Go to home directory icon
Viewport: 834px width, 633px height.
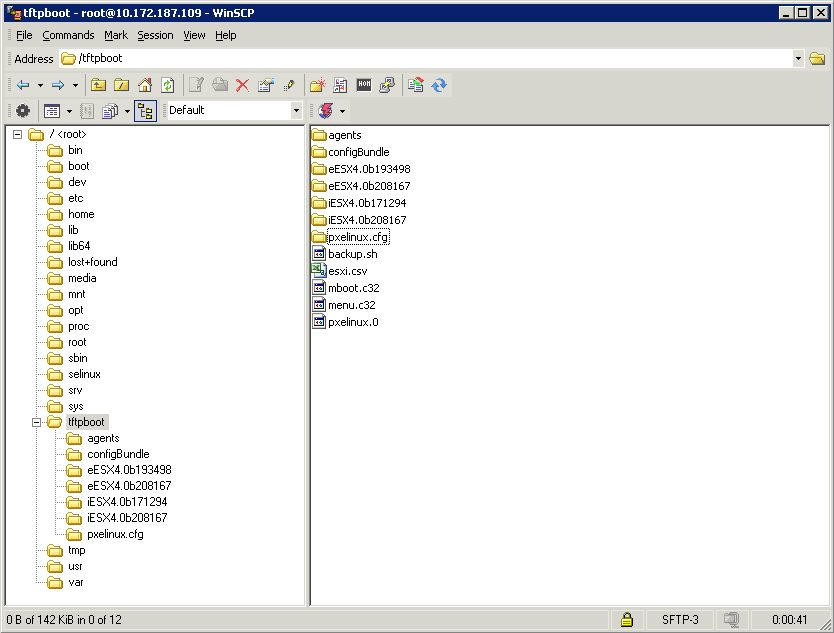pyautogui.click(x=145, y=85)
